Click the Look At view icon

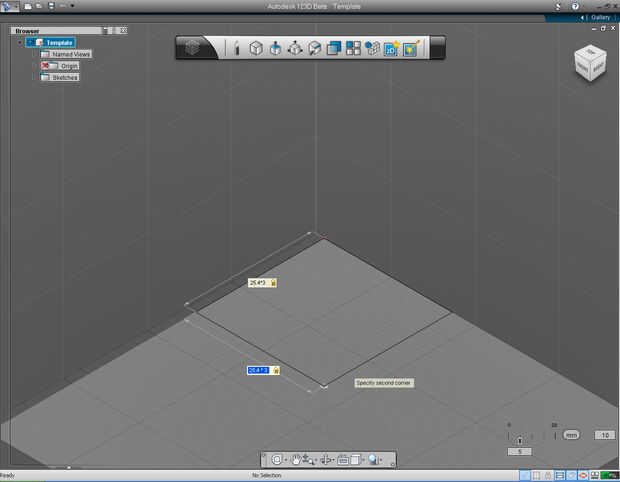343,459
